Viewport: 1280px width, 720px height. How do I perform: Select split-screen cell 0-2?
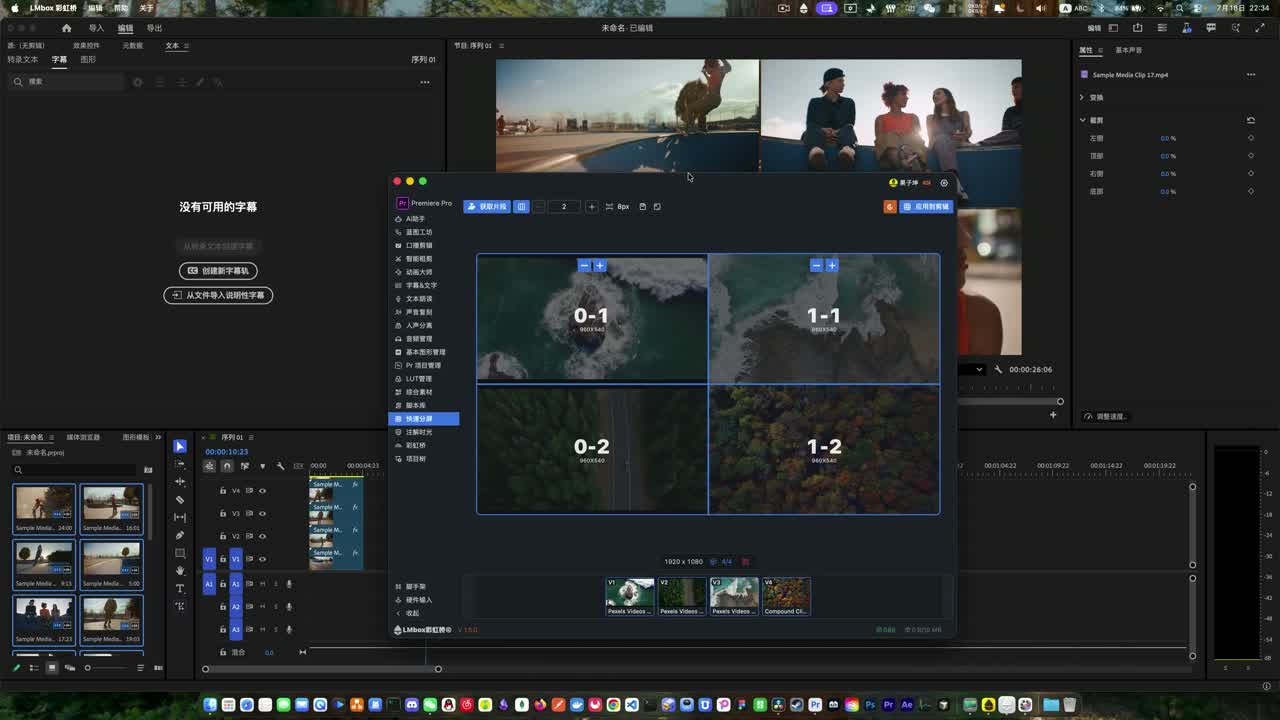tap(592, 449)
